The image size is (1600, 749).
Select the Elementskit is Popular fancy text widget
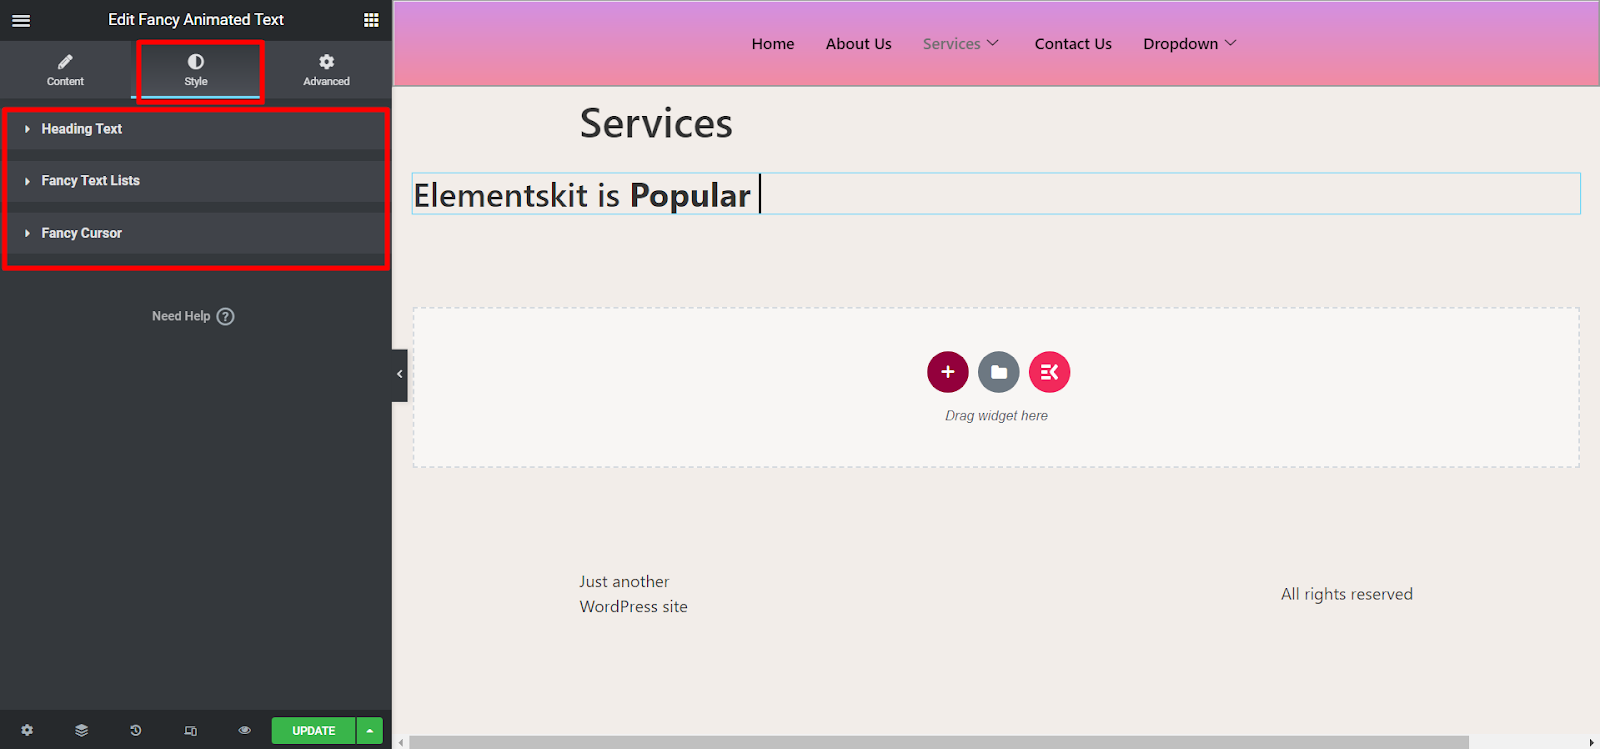pyautogui.click(x=996, y=194)
